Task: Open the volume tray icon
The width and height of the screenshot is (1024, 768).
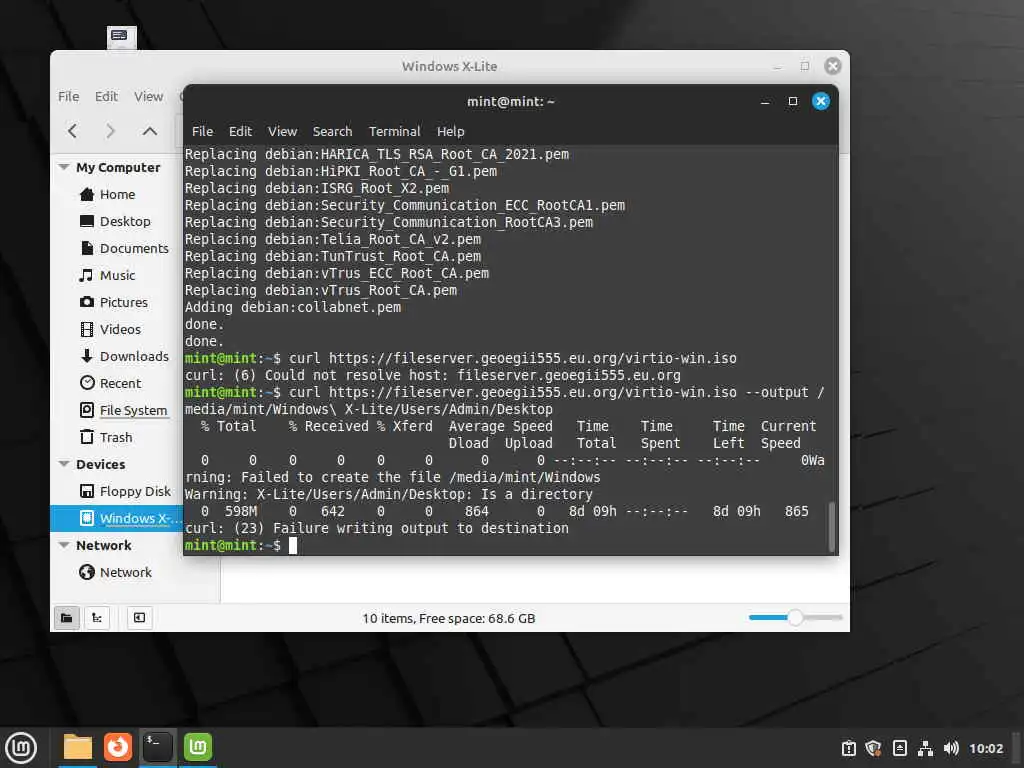Action: click(x=951, y=748)
